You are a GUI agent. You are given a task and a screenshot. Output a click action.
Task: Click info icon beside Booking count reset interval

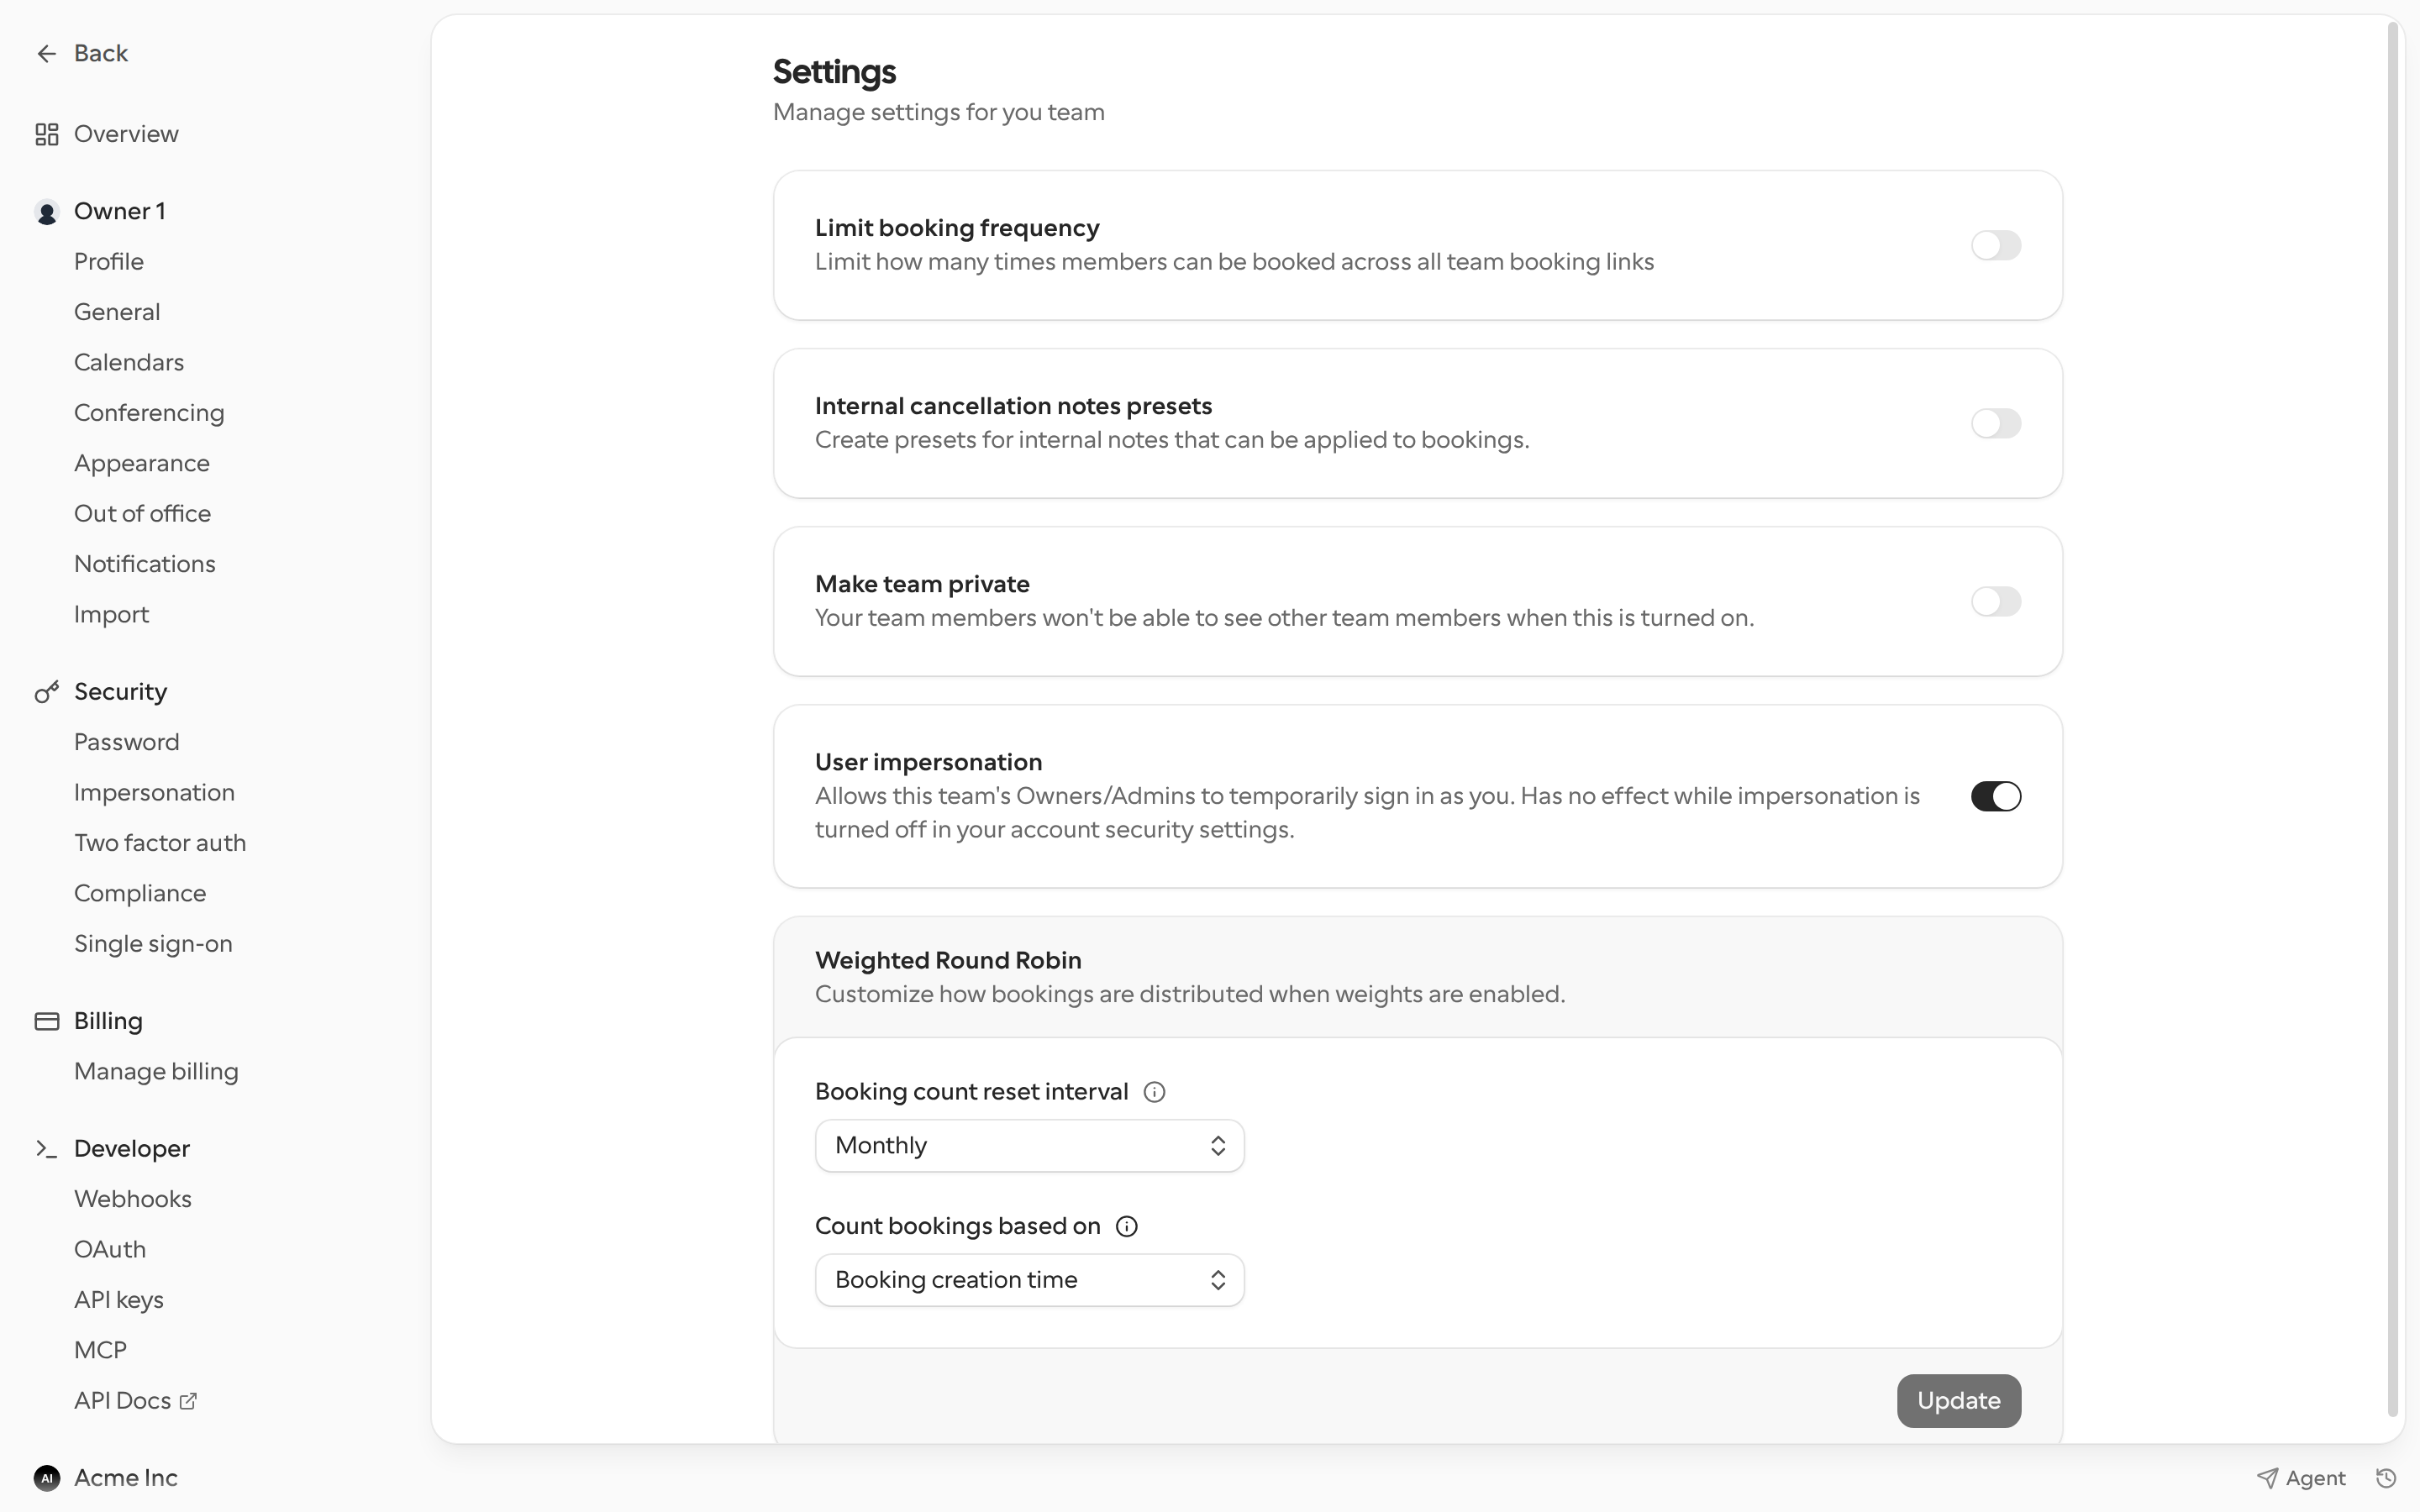point(1154,1092)
